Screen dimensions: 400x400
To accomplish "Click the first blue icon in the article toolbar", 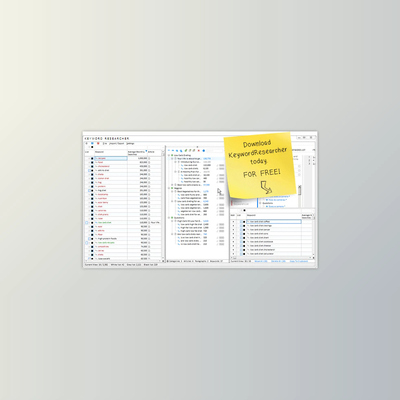I will pyautogui.click(x=169, y=151).
